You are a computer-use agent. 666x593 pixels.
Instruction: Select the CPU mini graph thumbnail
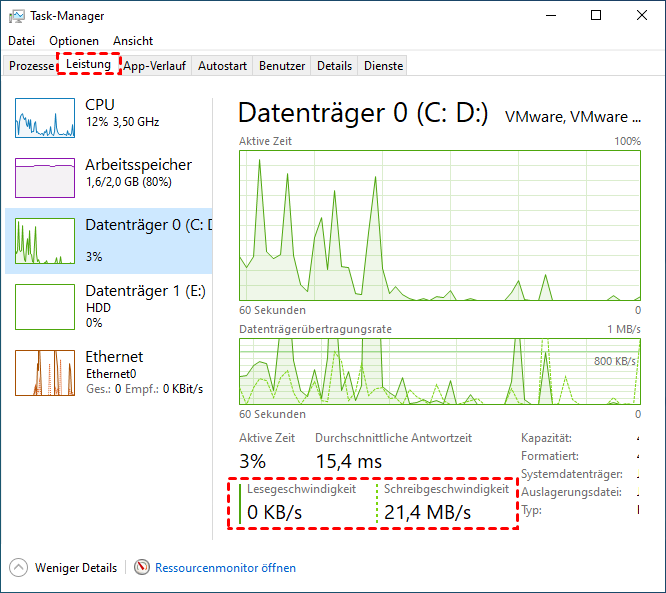click(45, 118)
